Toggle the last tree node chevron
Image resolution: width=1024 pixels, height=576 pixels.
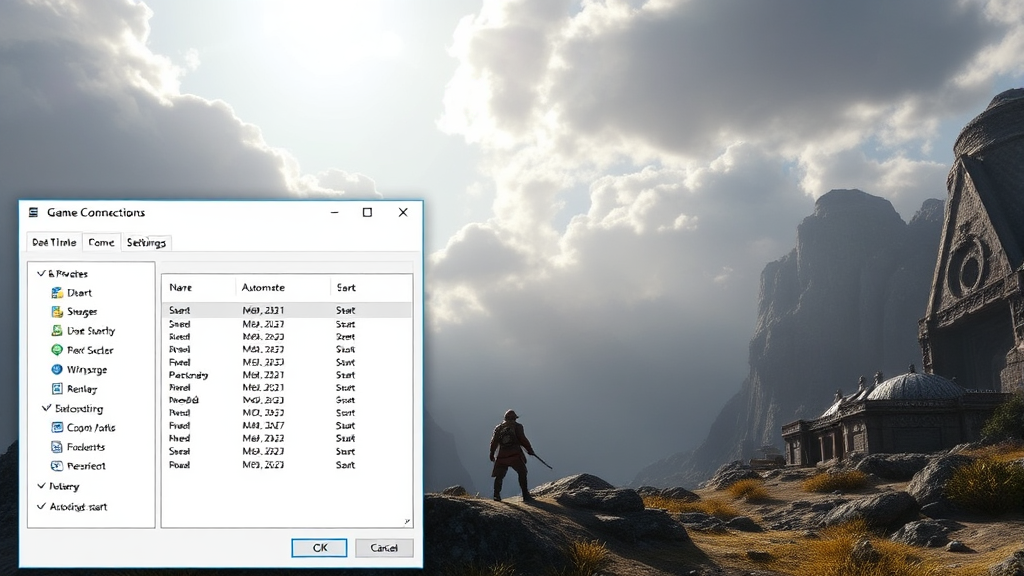point(41,507)
